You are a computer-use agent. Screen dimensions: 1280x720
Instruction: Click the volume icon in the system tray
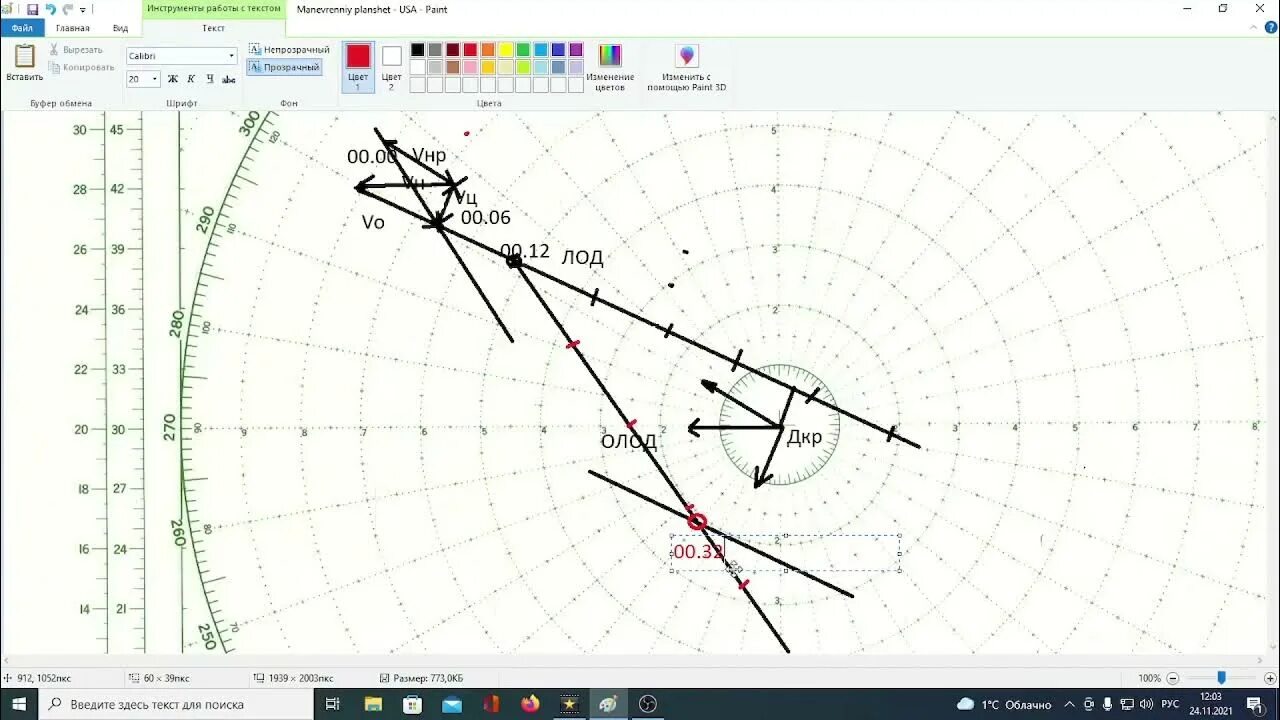[1145, 704]
